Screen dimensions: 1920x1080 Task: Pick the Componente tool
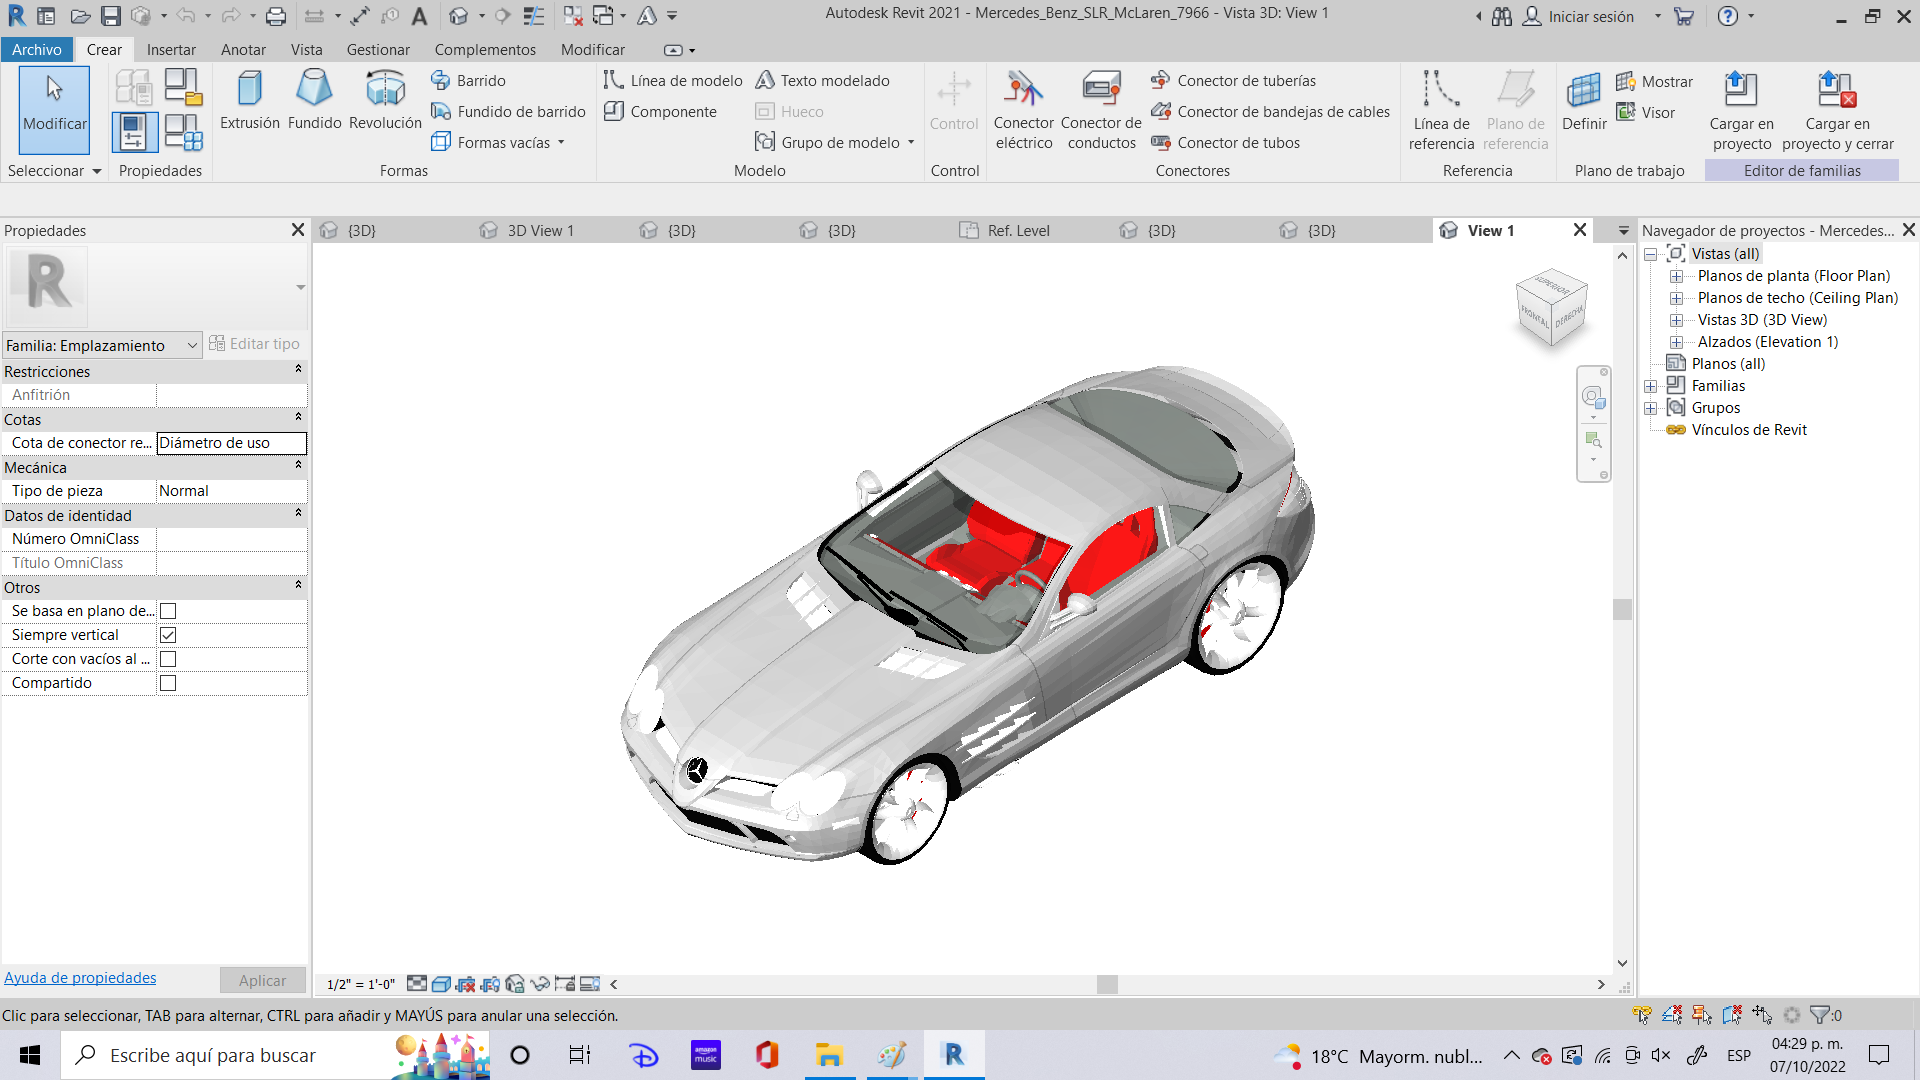click(x=660, y=111)
